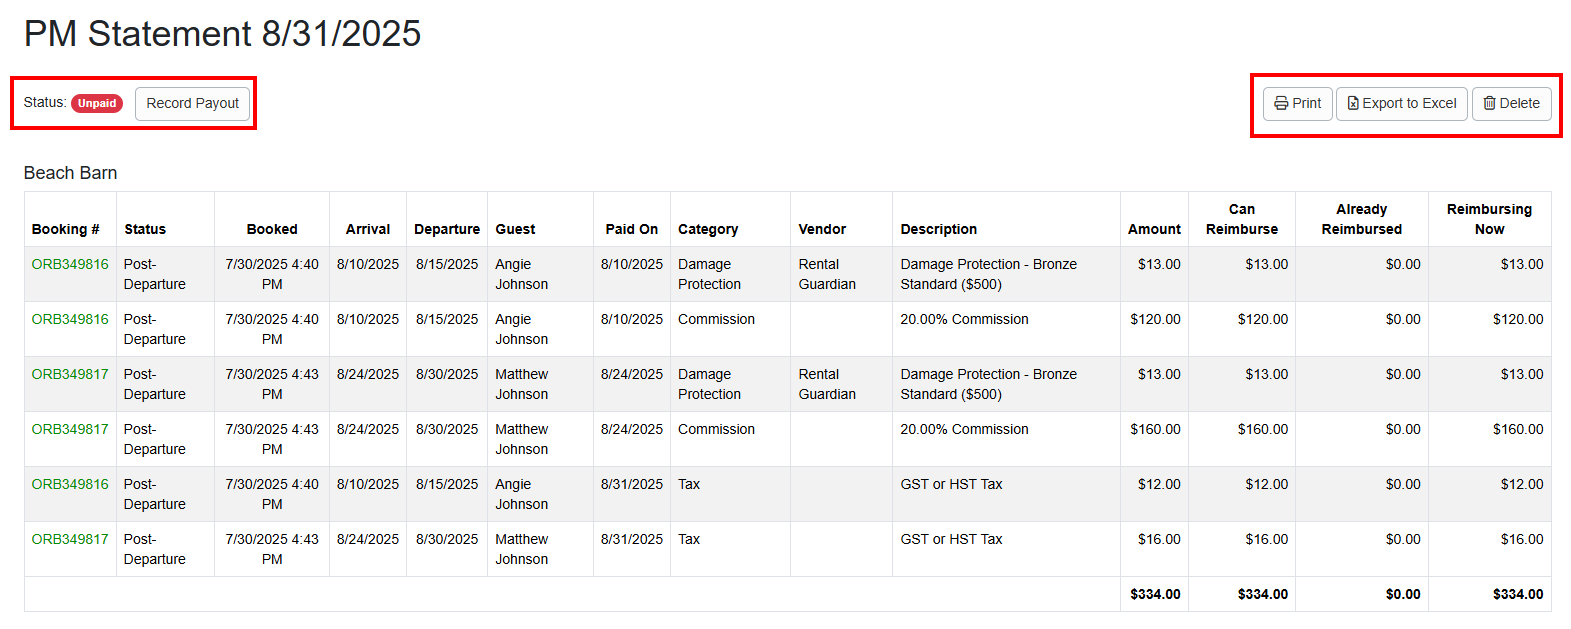This screenshot has height=629, width=1571.
Task: Open the ORB349816 link in the 8/31/2025 Tax row
Action: 70,484
